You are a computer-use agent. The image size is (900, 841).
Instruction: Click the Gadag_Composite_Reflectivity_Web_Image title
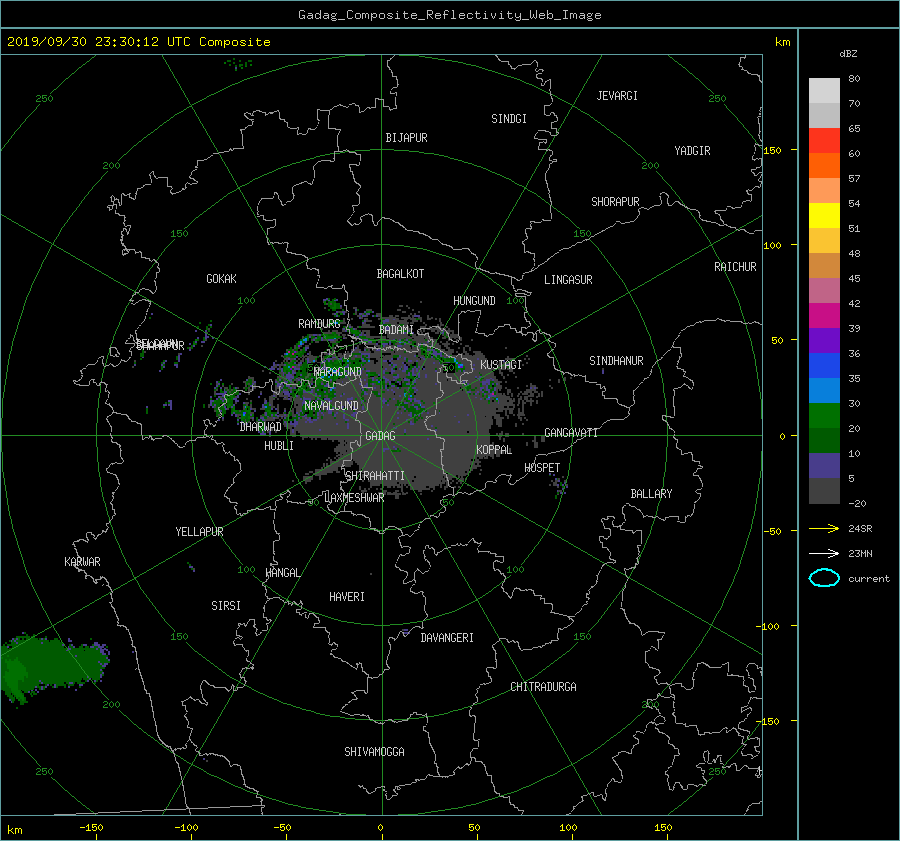(x=449, y=15)
